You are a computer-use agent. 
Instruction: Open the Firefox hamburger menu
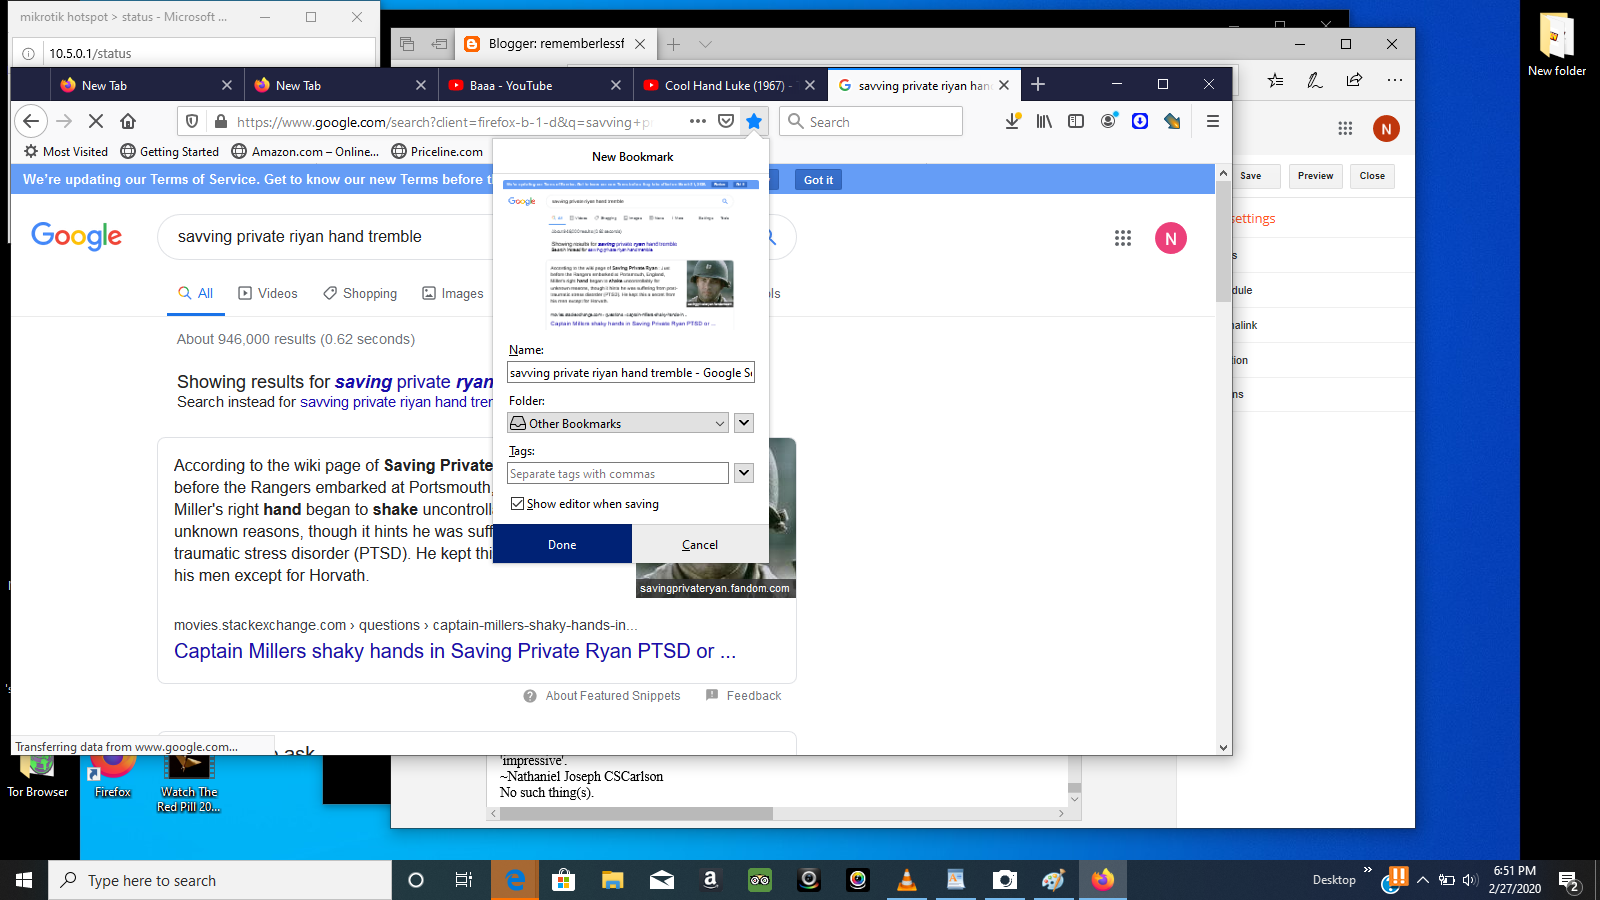(x=1213, y=121)
